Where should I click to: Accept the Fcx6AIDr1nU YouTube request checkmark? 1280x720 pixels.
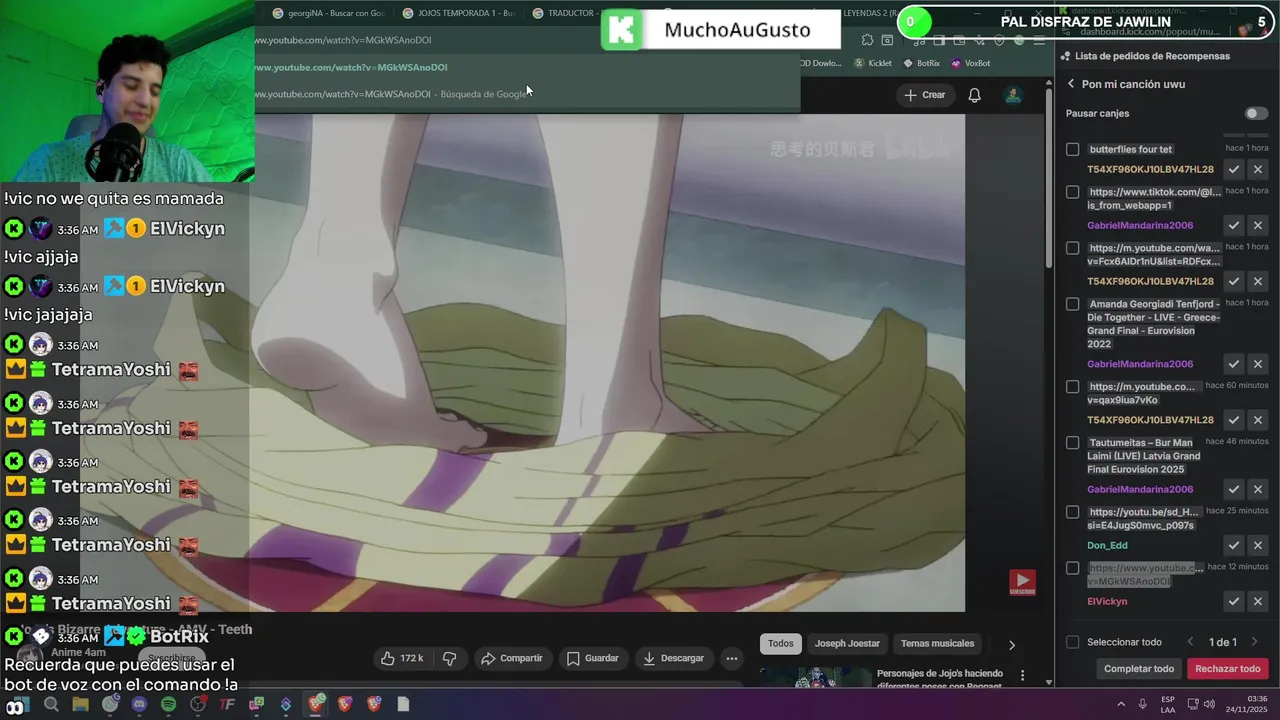click(x=1234, y=282)
